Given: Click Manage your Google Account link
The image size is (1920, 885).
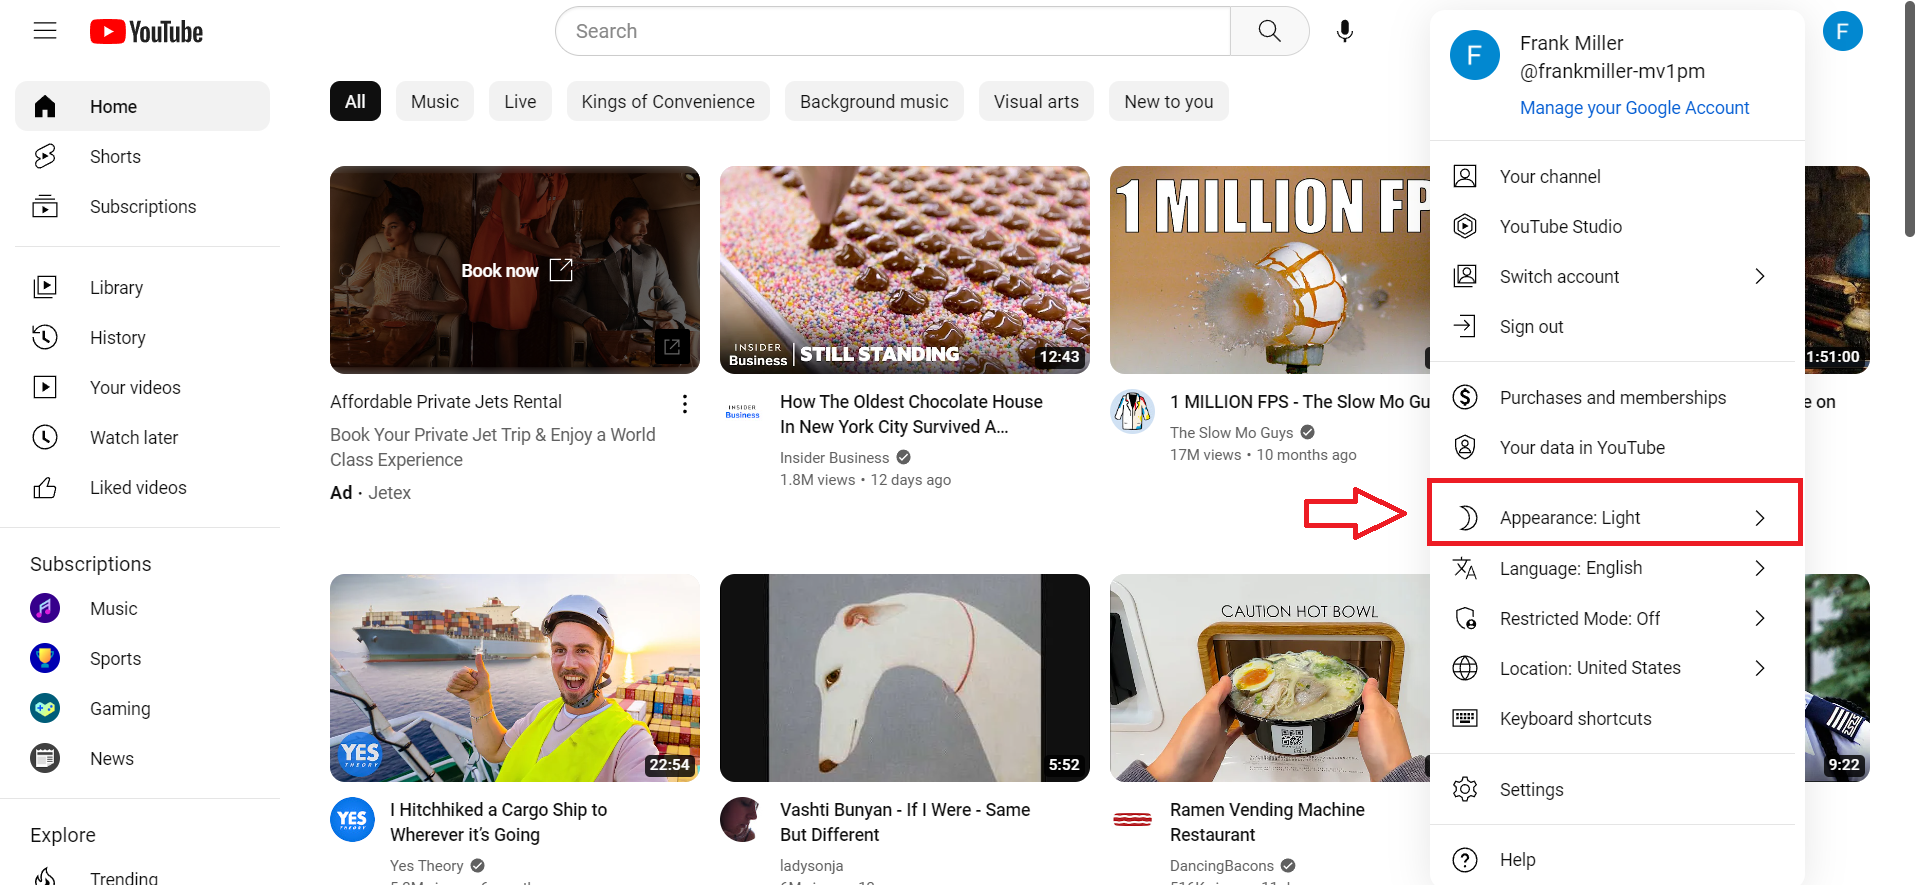Looking at the screenshot, I should [x=1634, y=107].
